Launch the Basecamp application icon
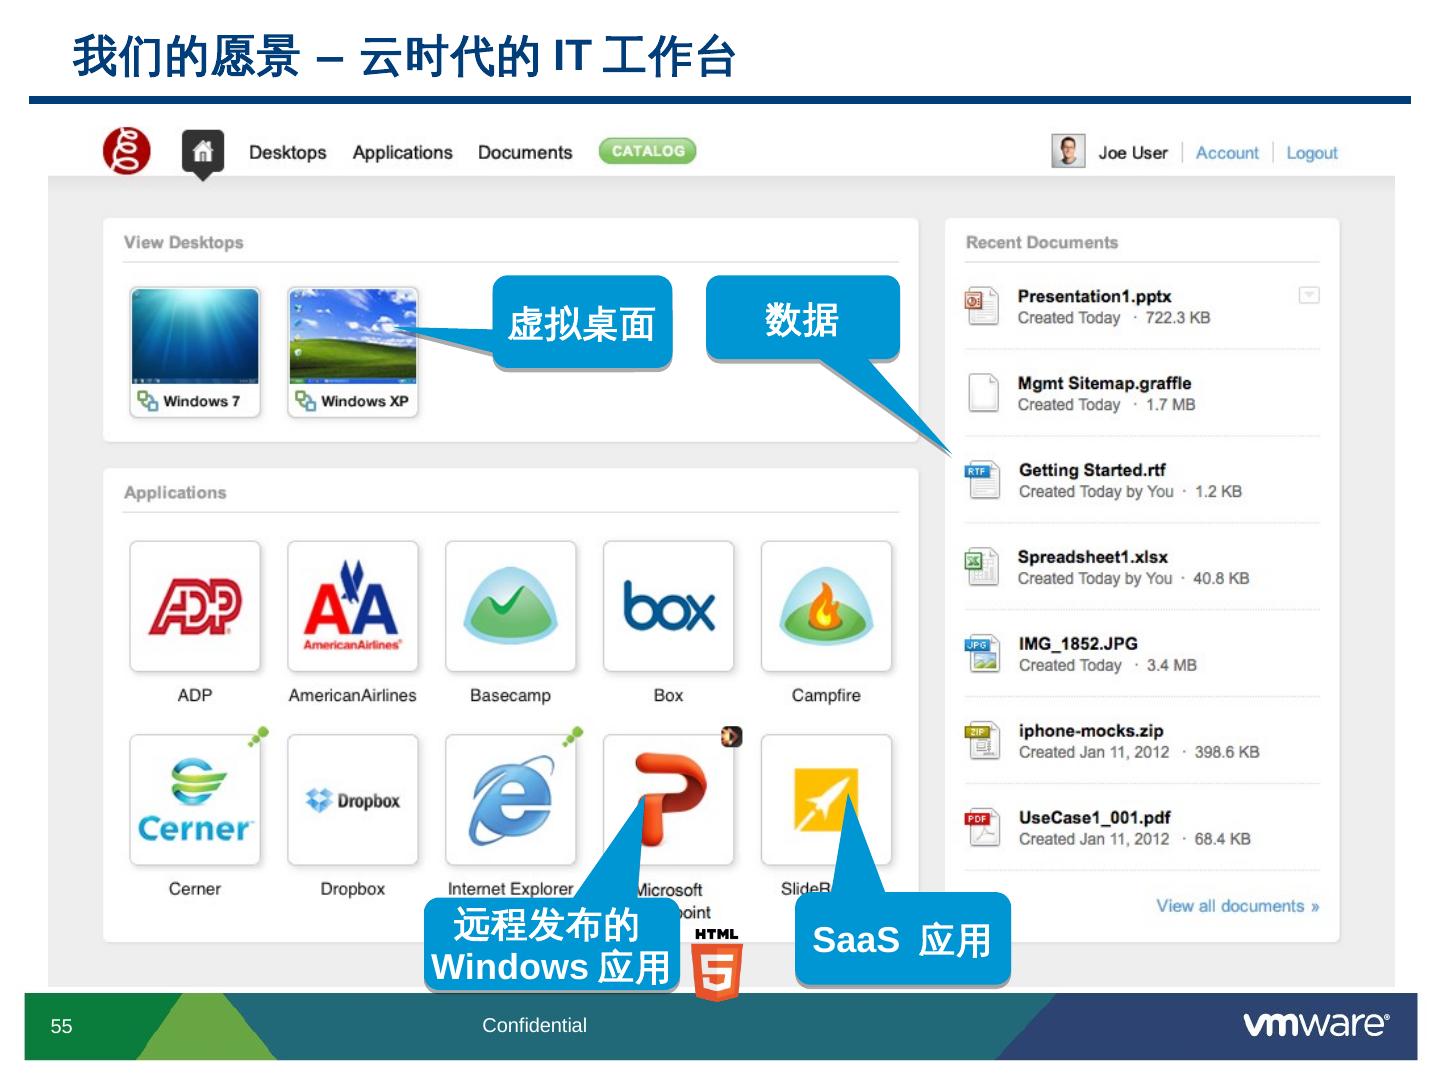The height and width of the screenshot is (1080, 1440). (x=511, y=606)
